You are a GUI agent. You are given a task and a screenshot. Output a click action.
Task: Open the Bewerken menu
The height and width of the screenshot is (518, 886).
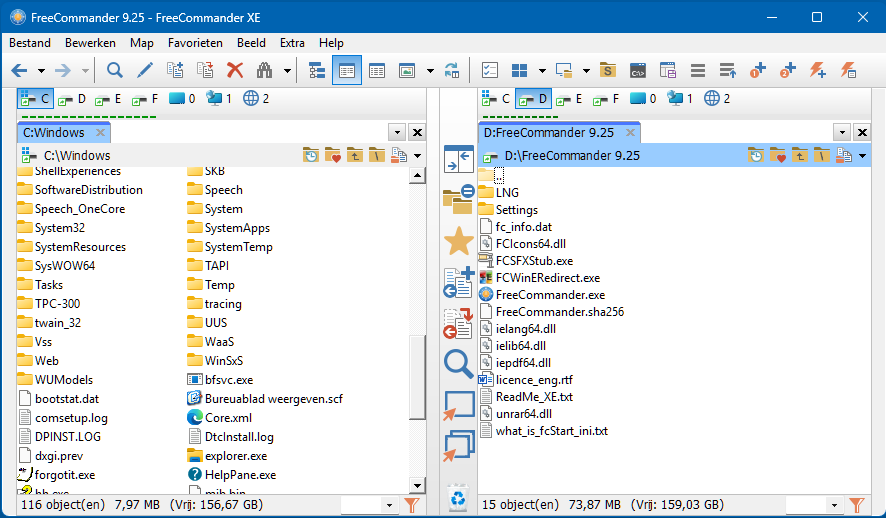pos(90,43)
